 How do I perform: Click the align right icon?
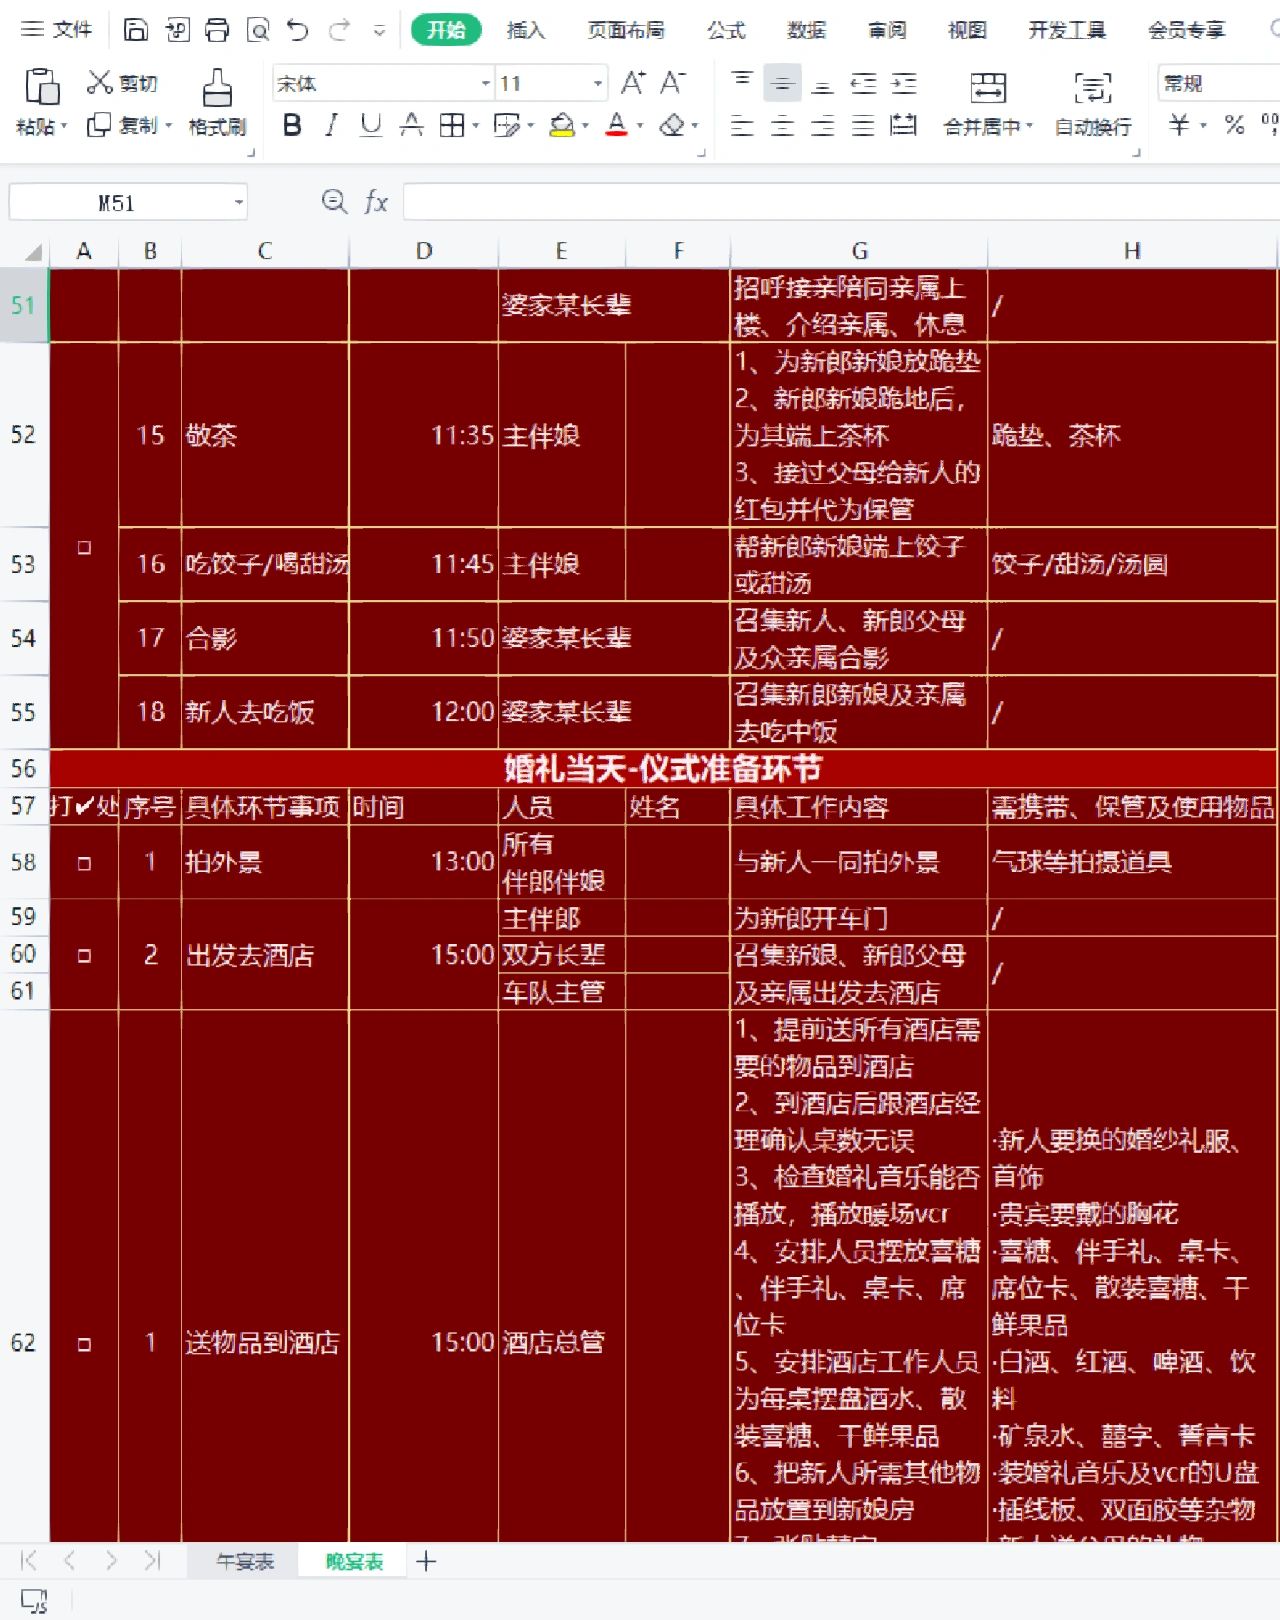[822, 126]
